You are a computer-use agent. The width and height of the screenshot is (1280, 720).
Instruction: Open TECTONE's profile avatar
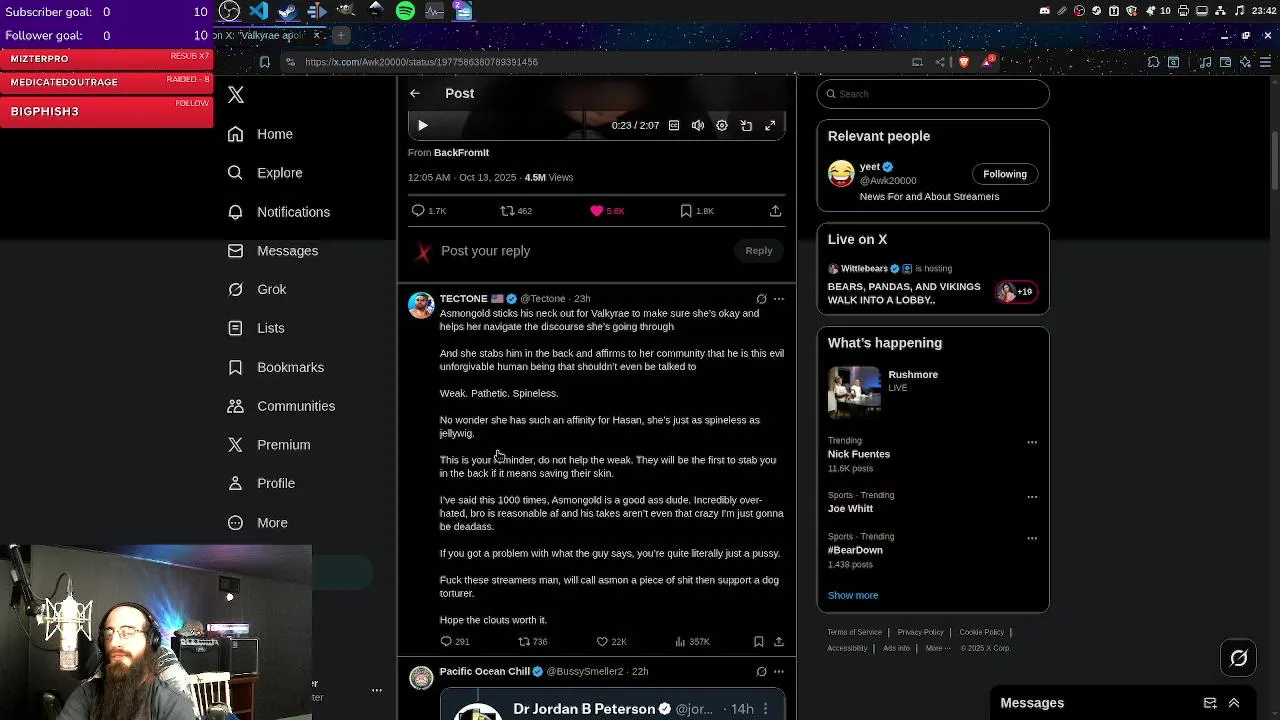(x=421, y=305)
